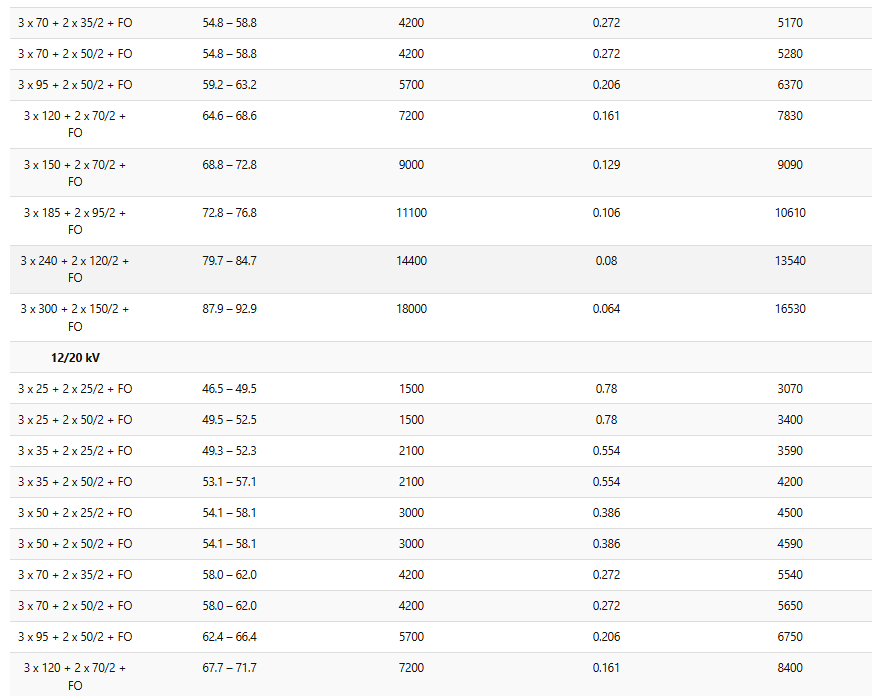Click the 3 x 240 + 2 x 120/2 + FO row label
This screenshot has width=880, height=696.
click(75, 269)
